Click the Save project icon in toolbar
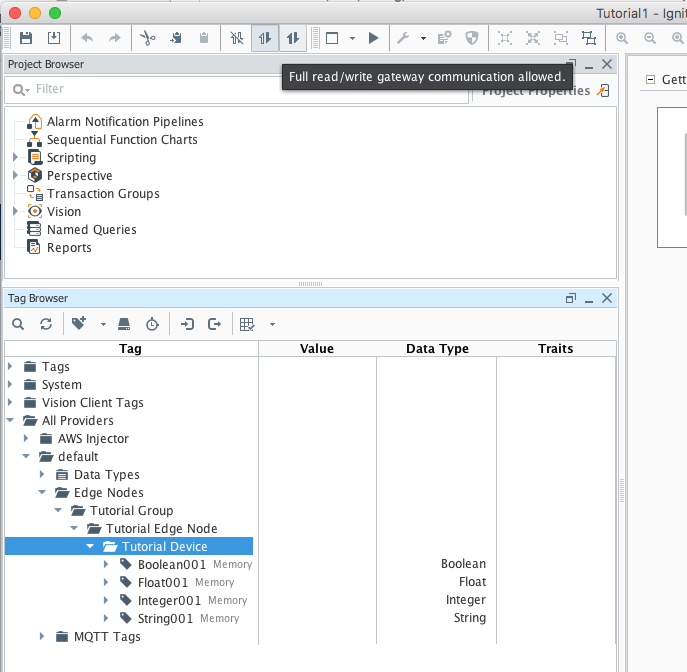The width and height of the screenshot is (687, 672). (x=26, y=38)
